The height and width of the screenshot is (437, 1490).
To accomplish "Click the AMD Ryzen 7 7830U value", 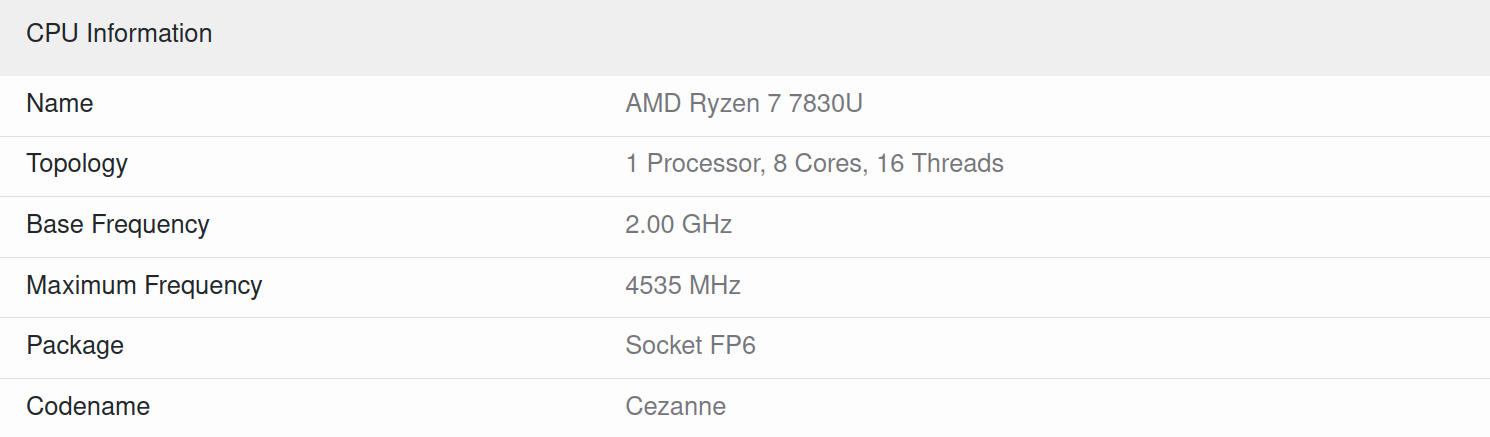I will pos(744,104).
